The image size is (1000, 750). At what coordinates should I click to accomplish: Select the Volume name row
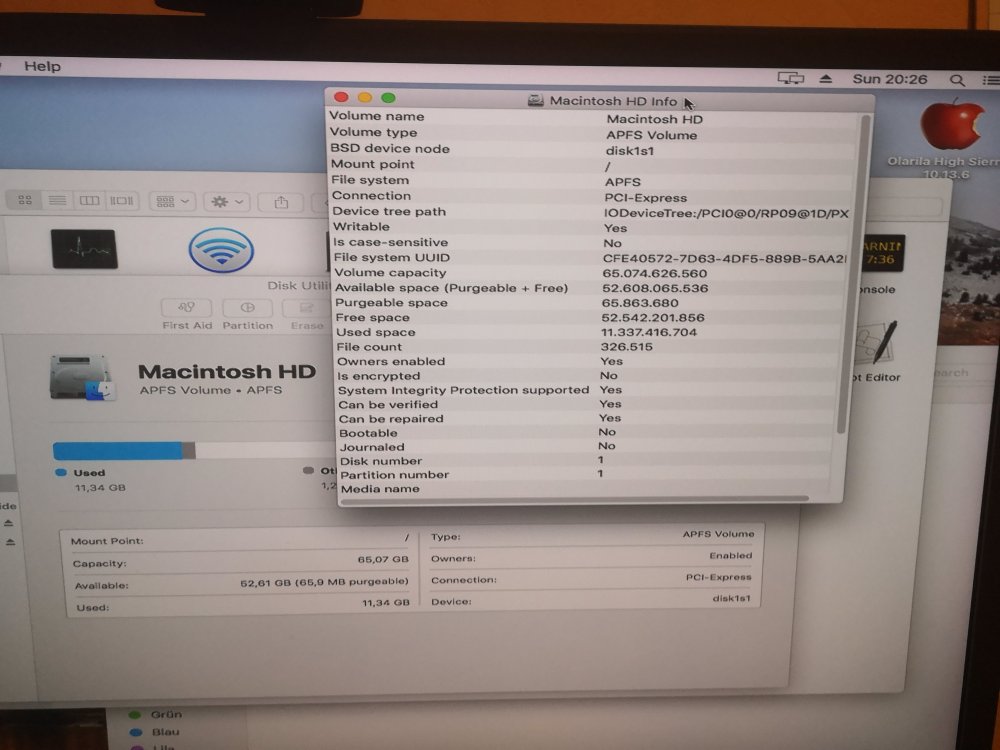(593, 117)
